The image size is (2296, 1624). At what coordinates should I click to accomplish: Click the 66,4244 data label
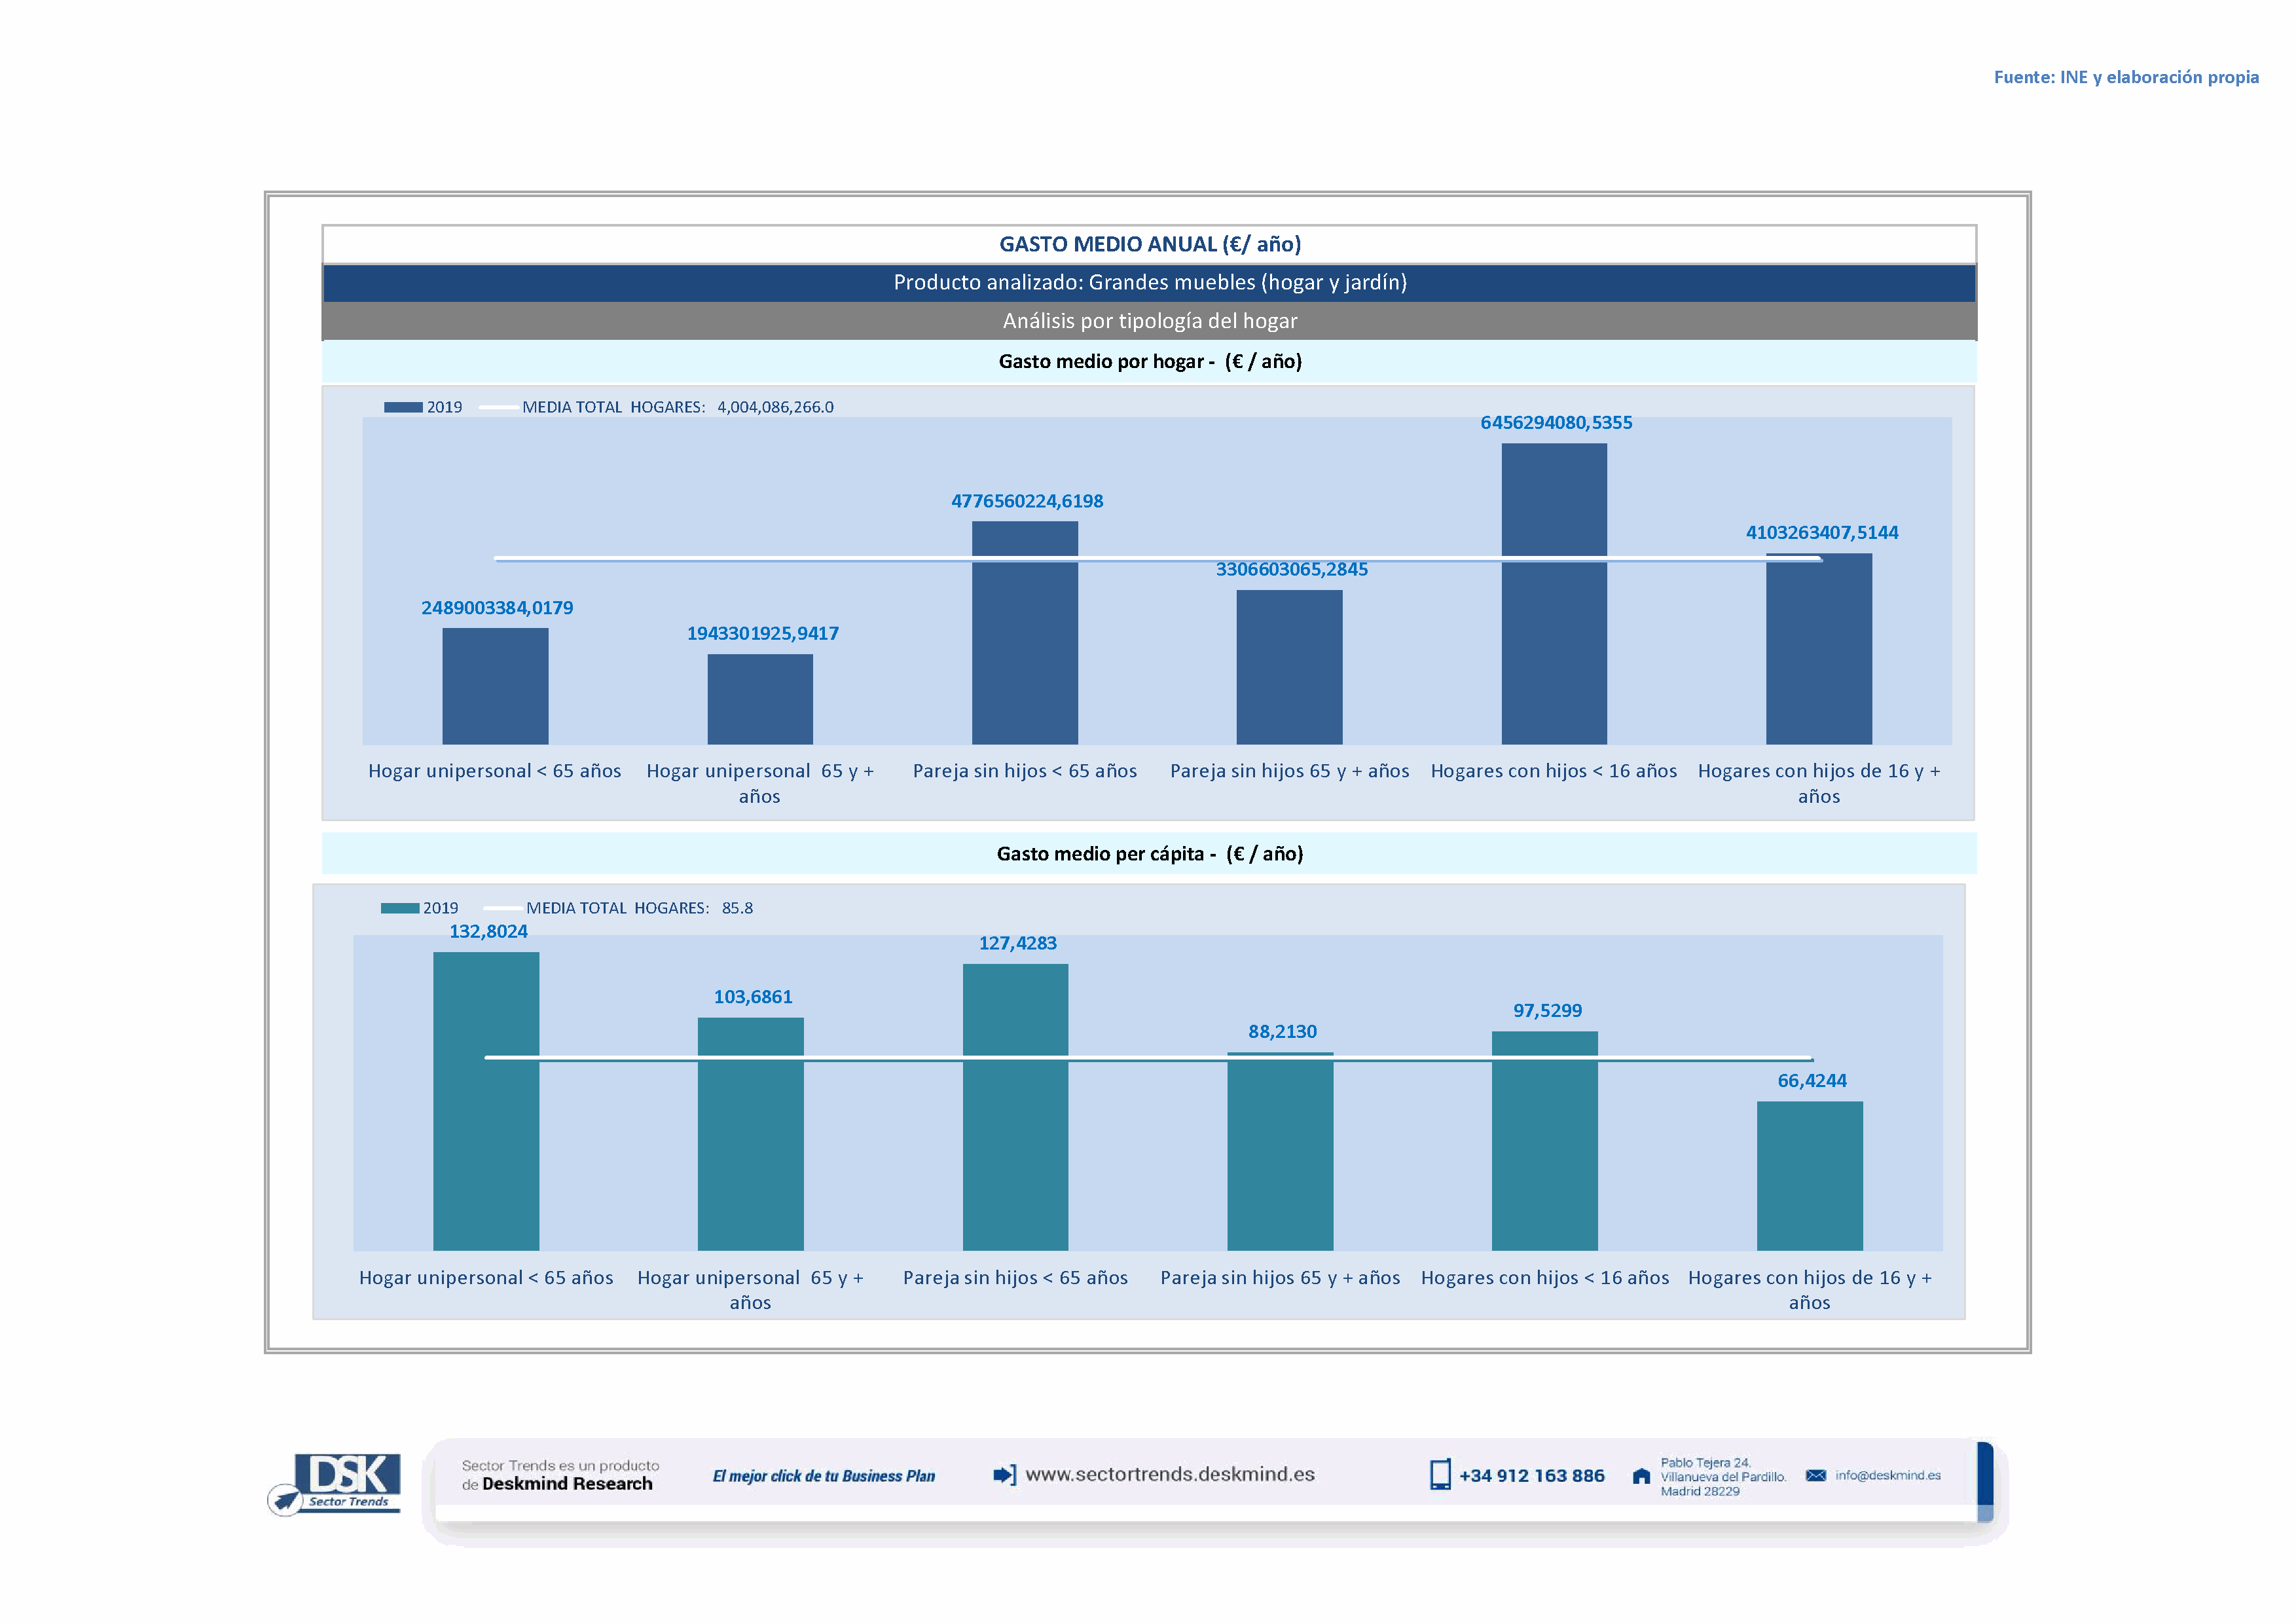1812,1081
